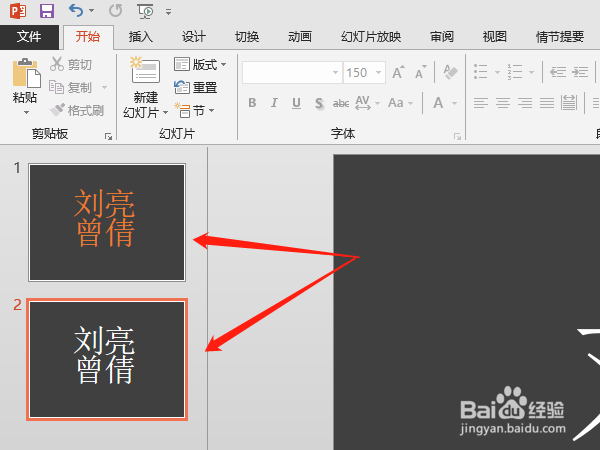The image size is (600, 450).
Task: Open the numbering style dropdown arrow
Action: pos(531,72)
